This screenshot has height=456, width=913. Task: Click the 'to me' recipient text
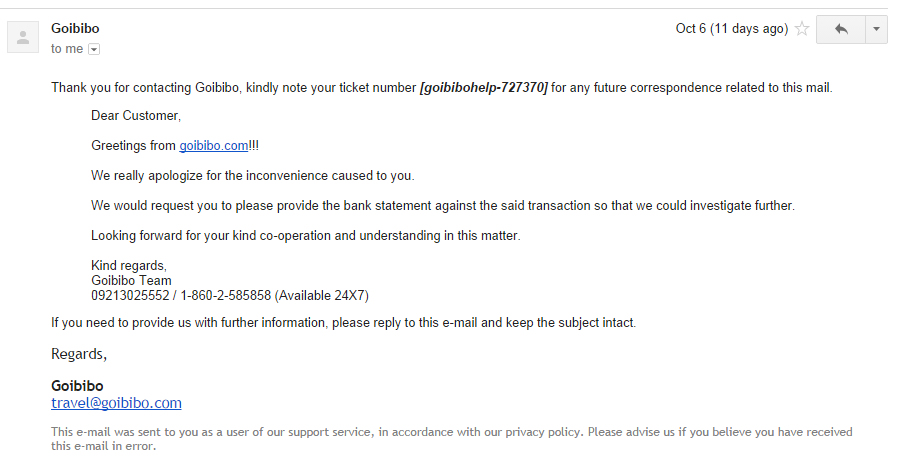click(67, 49)
